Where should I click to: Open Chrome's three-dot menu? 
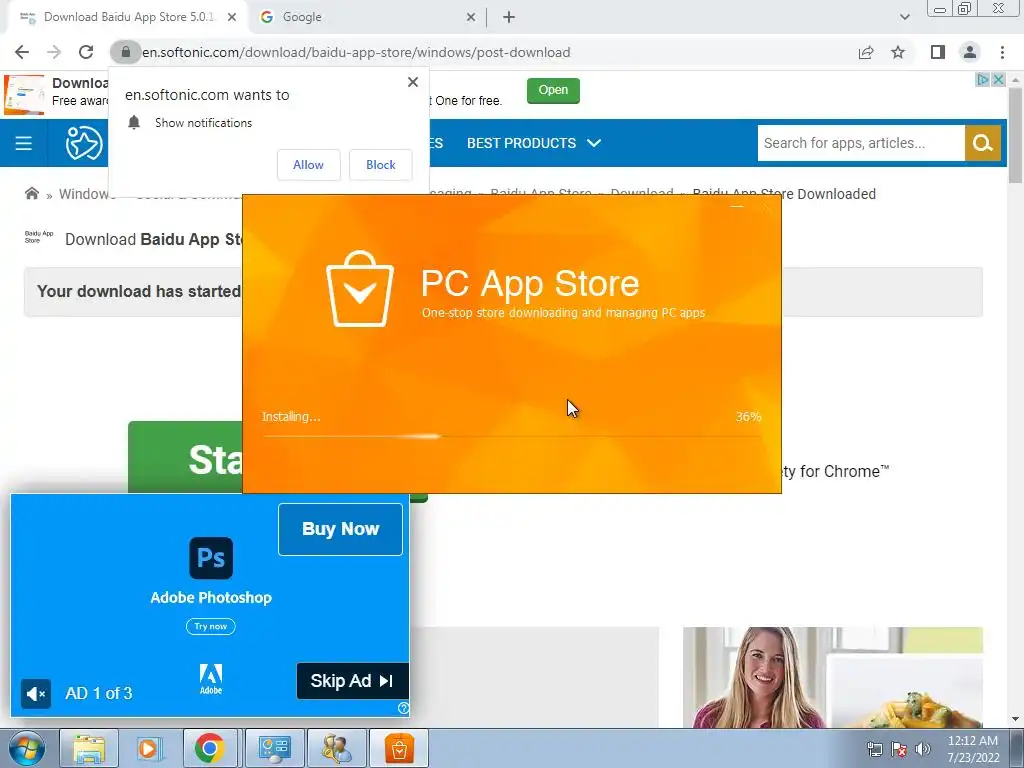pos(1002,52)
